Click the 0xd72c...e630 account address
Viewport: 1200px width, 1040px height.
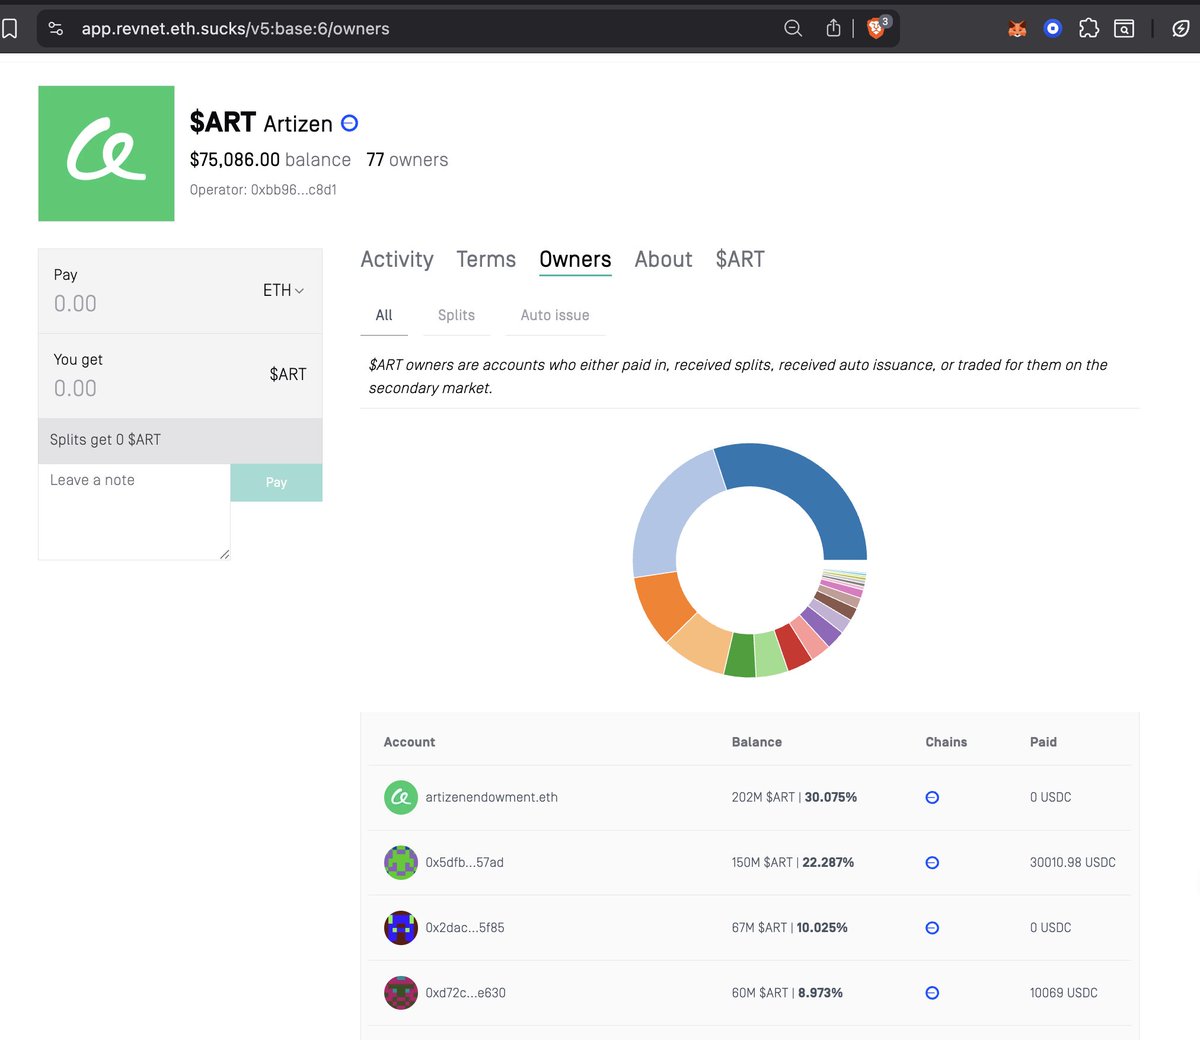[x=466, y=992]
